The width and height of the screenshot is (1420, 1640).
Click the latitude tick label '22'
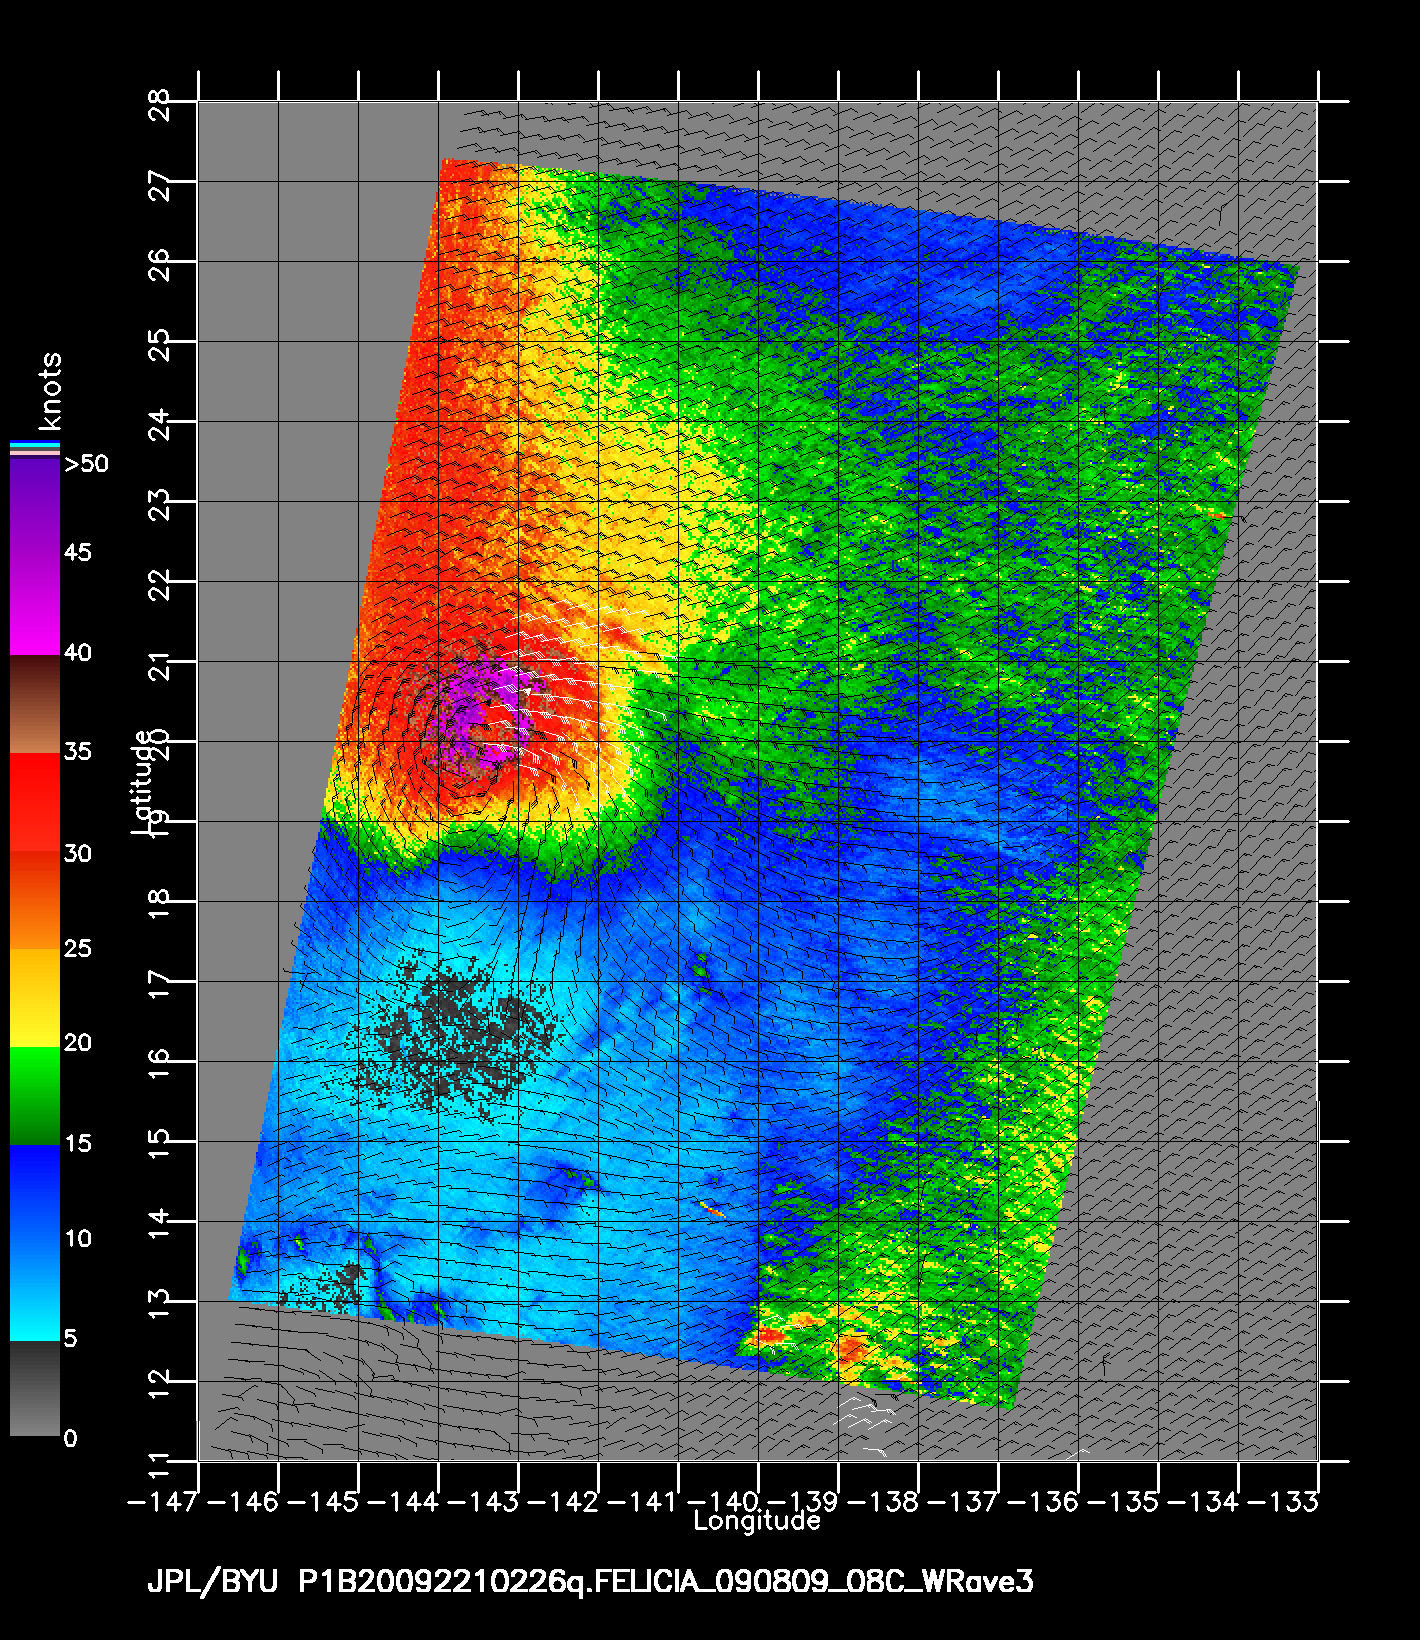pos(159,585)
